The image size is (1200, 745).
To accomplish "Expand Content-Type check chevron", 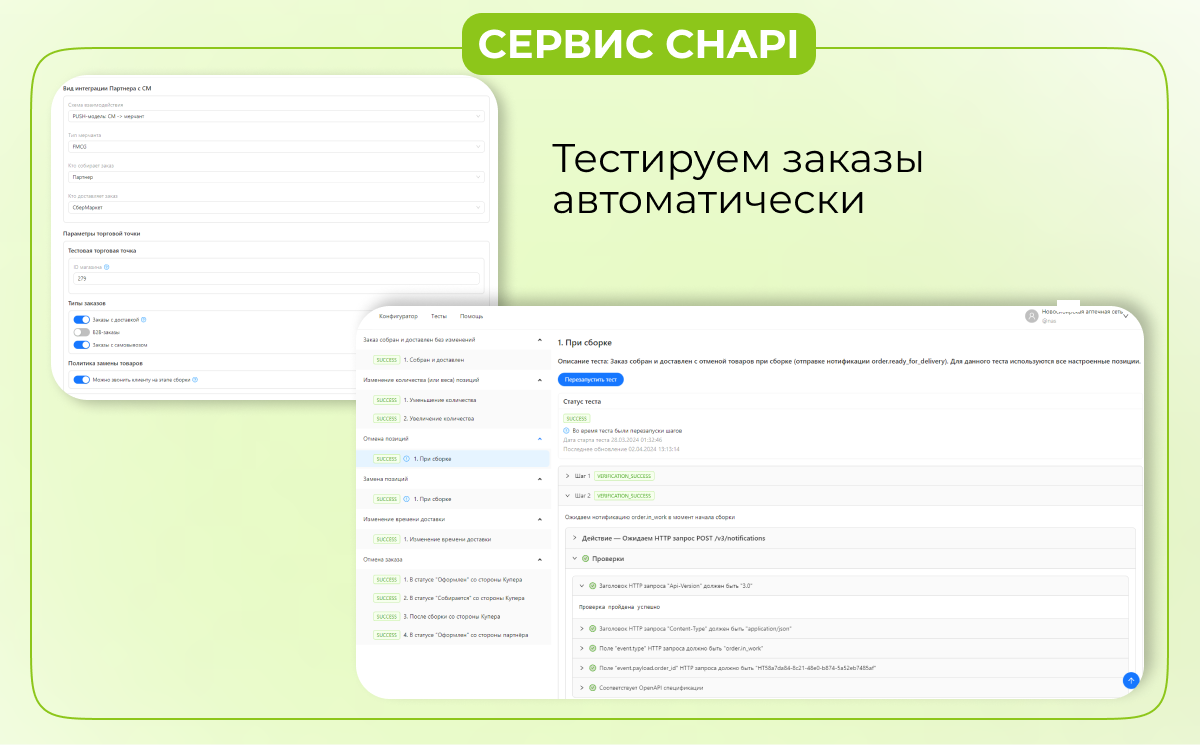I will pyautogui.click(x=582, y=629).
